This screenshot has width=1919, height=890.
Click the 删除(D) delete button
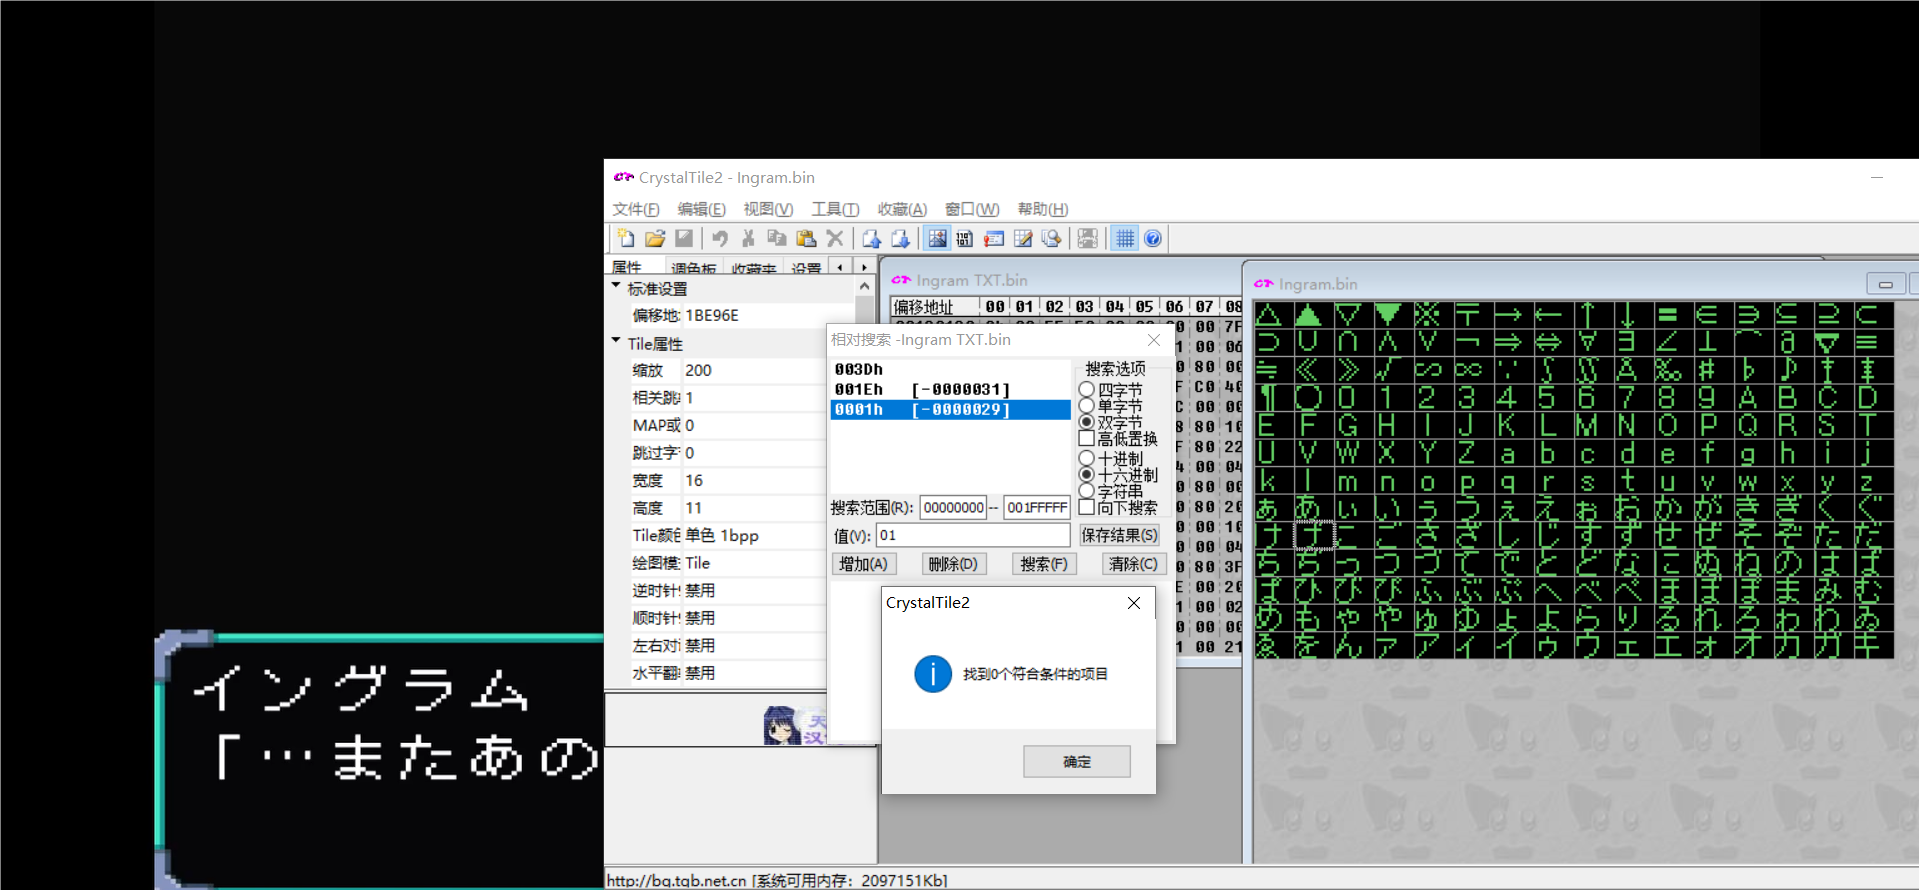(953, 564)
